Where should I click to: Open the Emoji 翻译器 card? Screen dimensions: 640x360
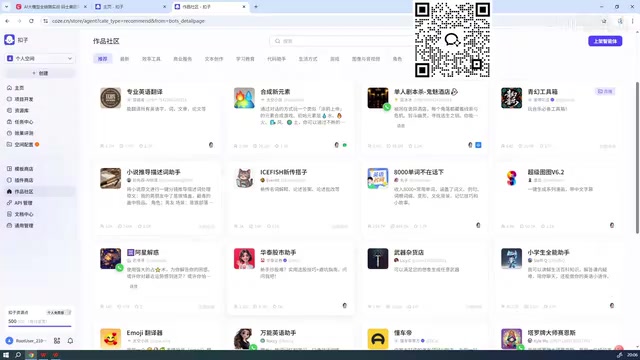click(x=157, y=337)
